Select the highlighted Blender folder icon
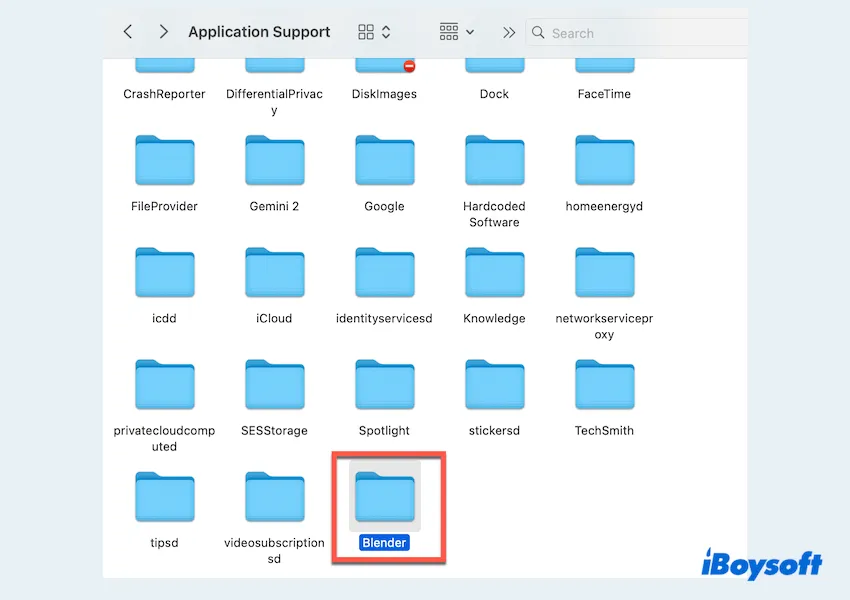This screenshot has height=600, width=850. point(385,497)
